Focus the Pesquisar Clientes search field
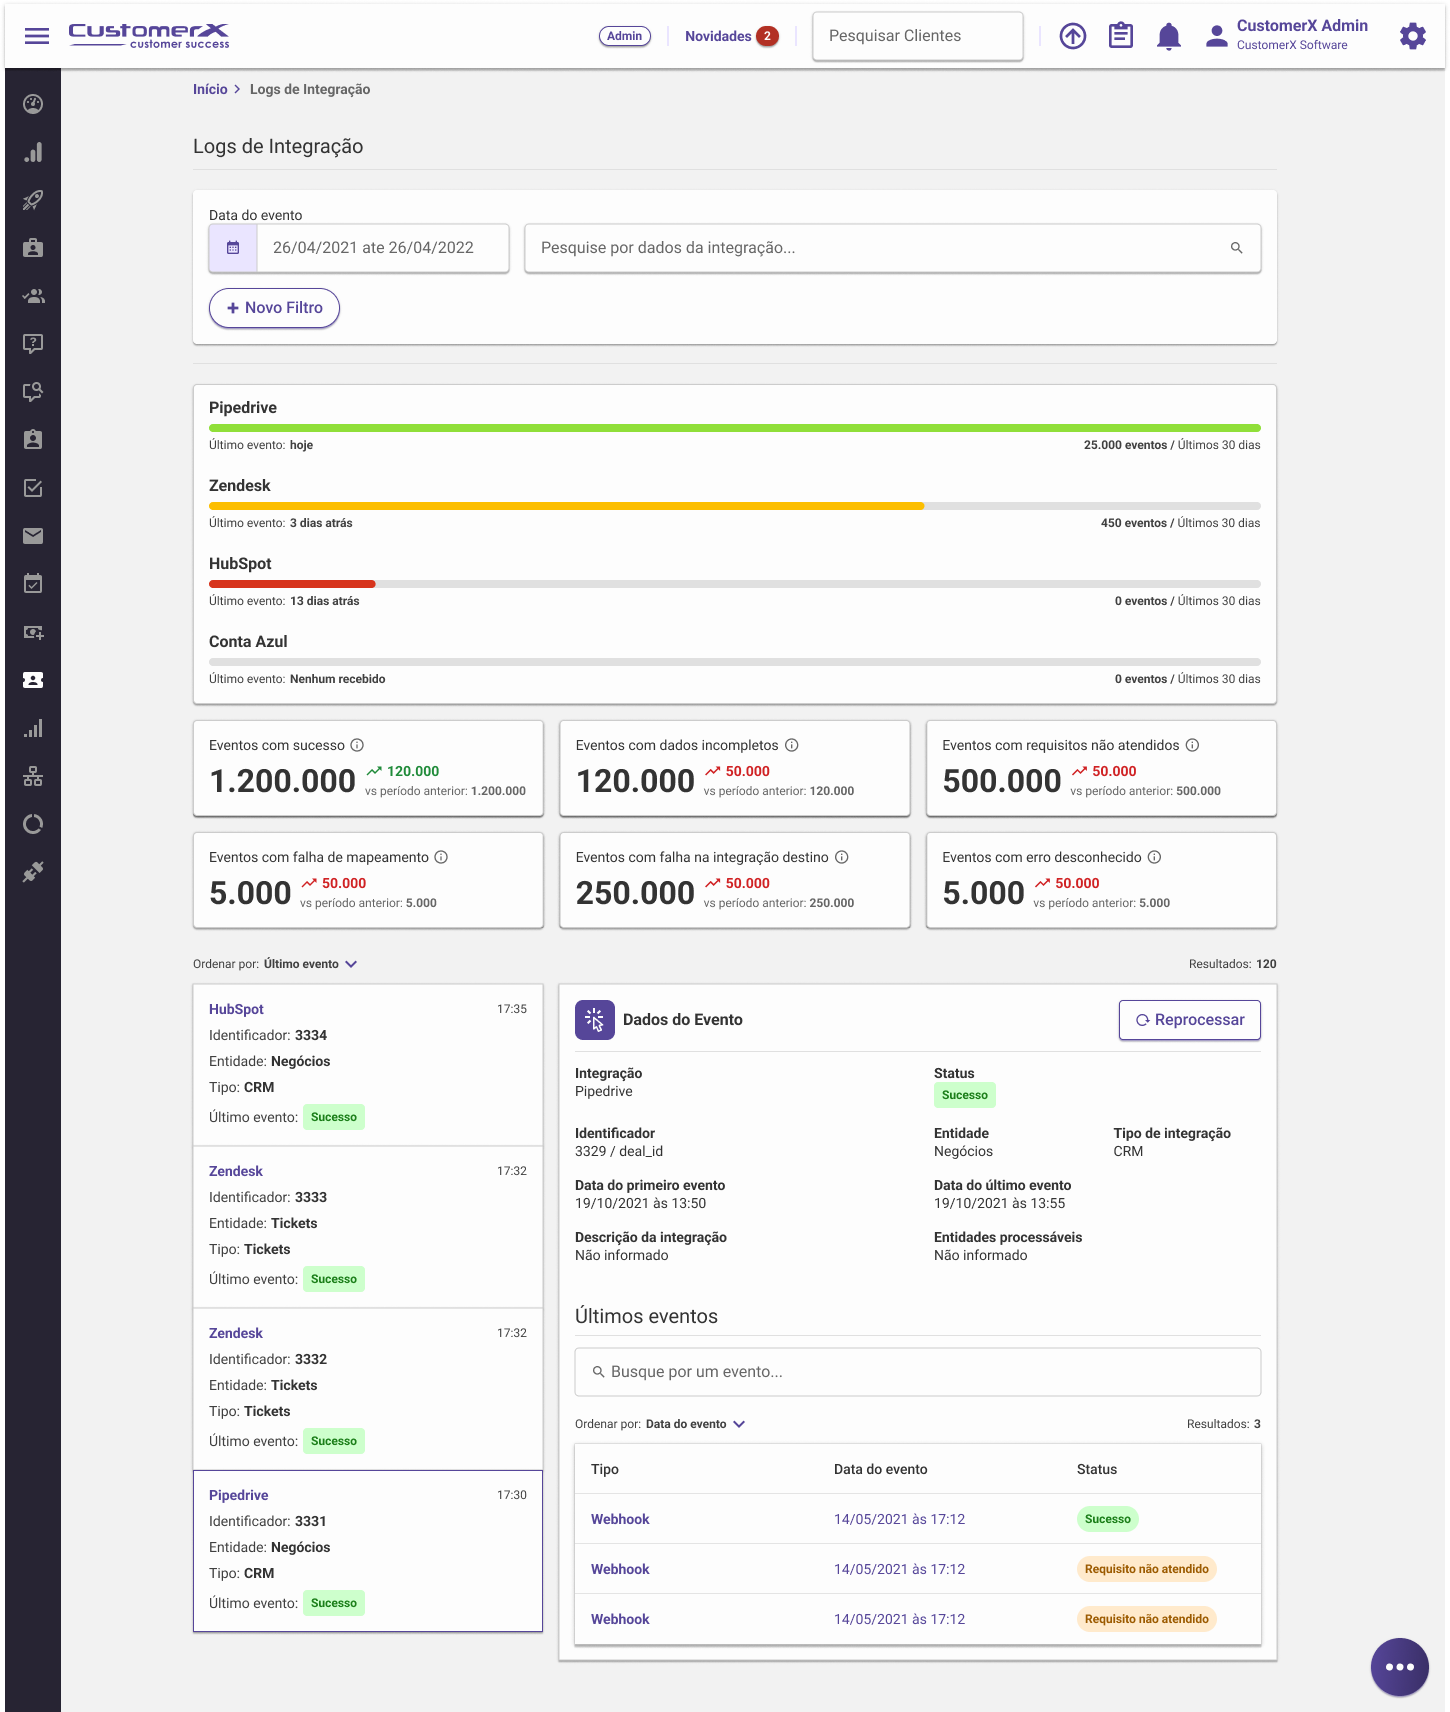The width and height of the screenshot is (1450, 1712). click(x=918, y=36)
